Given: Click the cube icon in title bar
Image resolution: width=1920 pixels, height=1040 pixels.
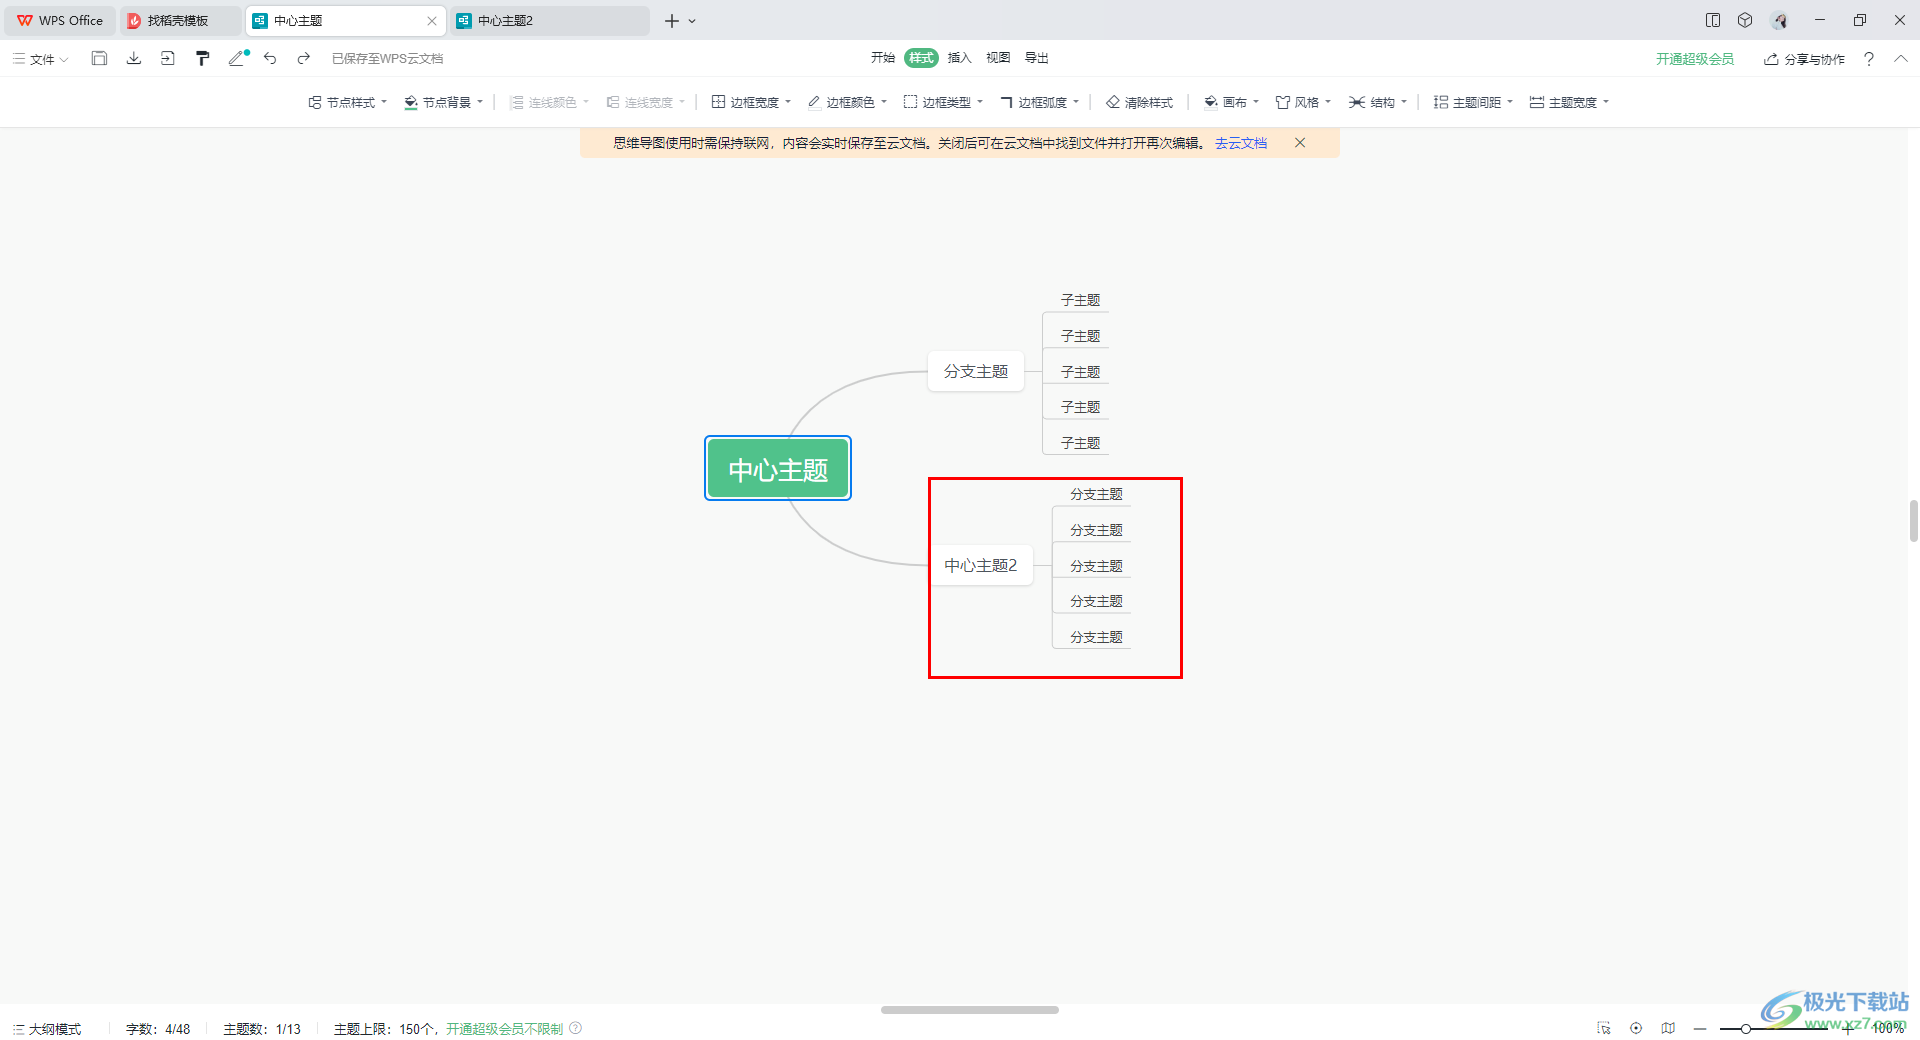Looking at the screenshot, I should (x=1745, y=20).
